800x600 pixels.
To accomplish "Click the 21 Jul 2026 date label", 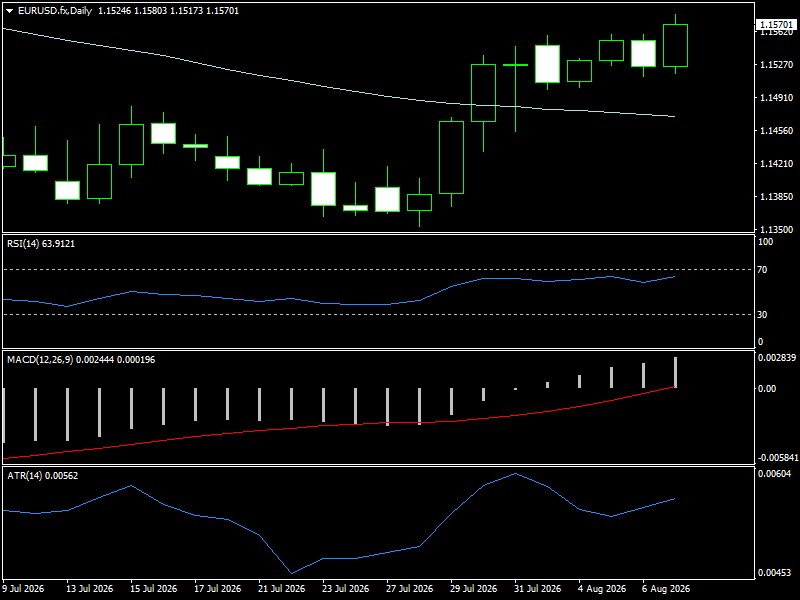I will [x=282, y=589].
